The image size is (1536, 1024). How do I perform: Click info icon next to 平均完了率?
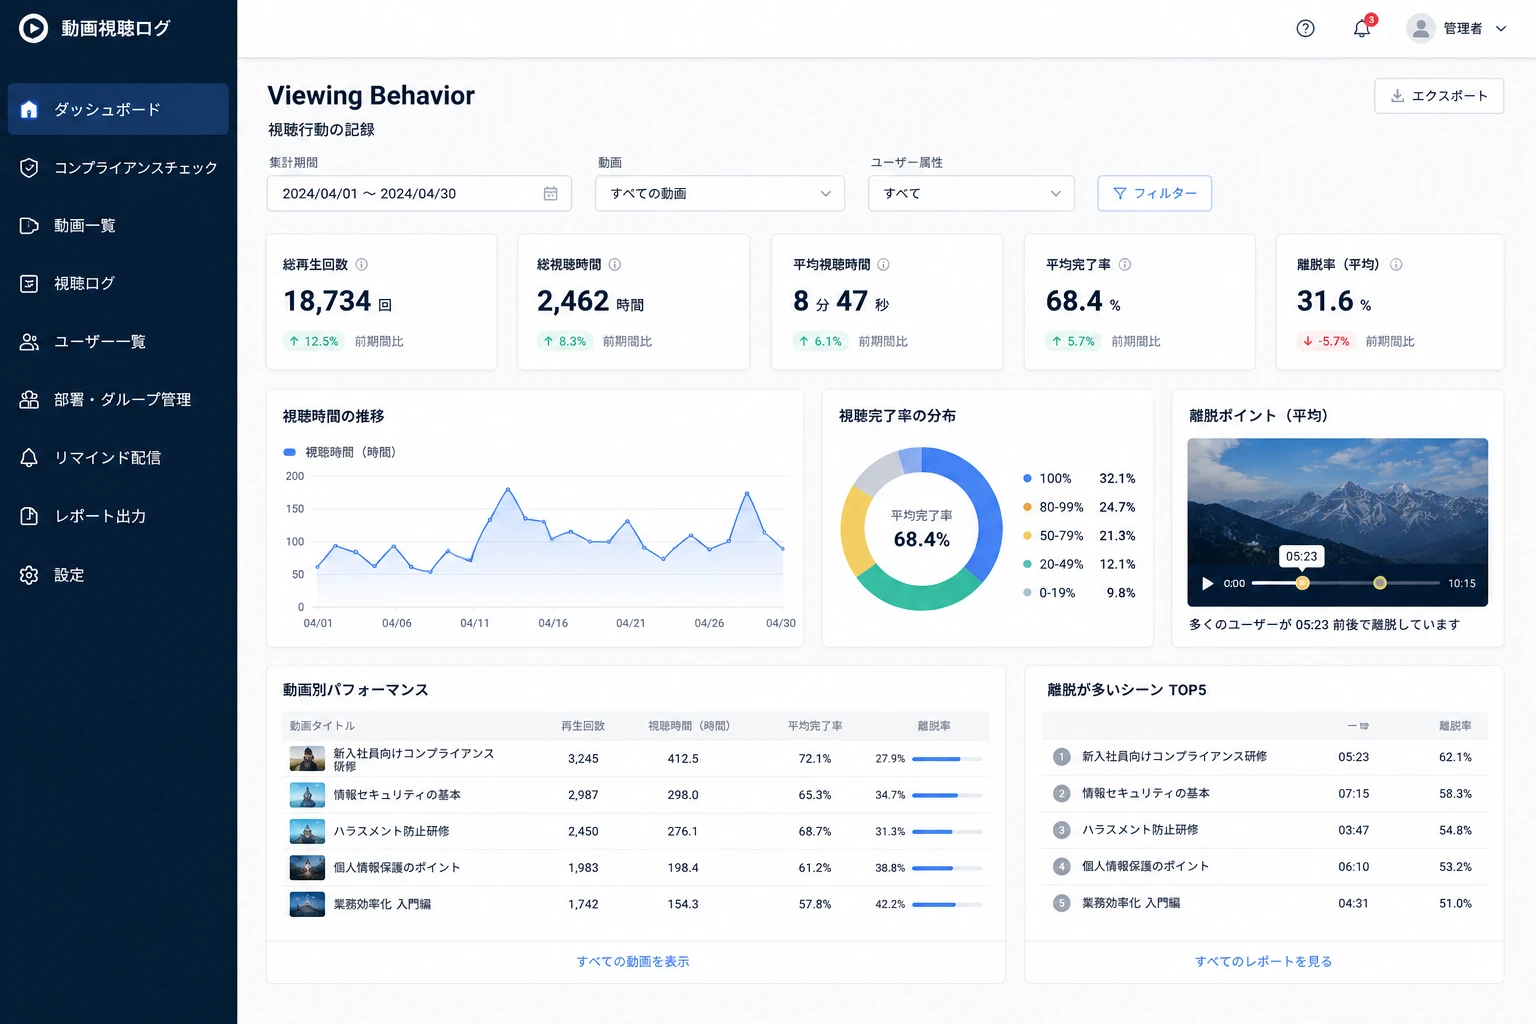pyautogui.click(x=1125, y=264)
